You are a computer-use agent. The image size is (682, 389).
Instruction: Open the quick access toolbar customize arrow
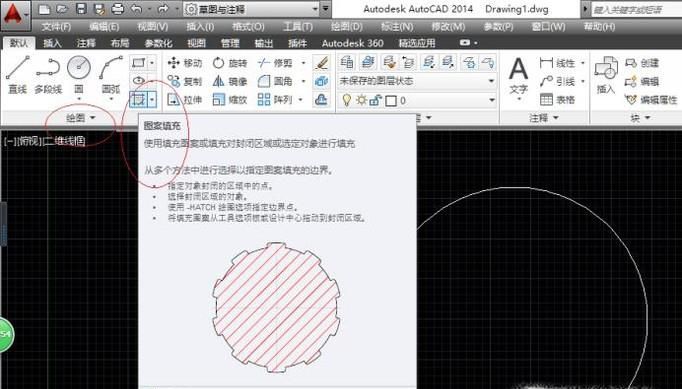coord(325,9)
